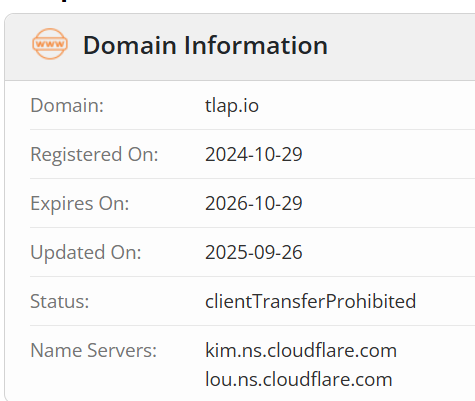Click the orange www globe icon
This screenshot has width=475, height=401.
[x=50, y=44]
